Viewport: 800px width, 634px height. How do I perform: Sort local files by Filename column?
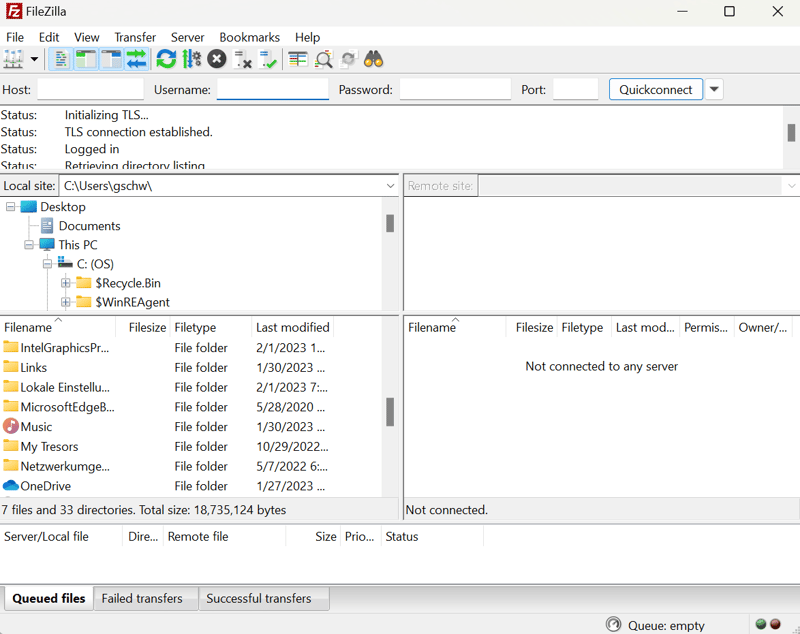tap(58, 327)
